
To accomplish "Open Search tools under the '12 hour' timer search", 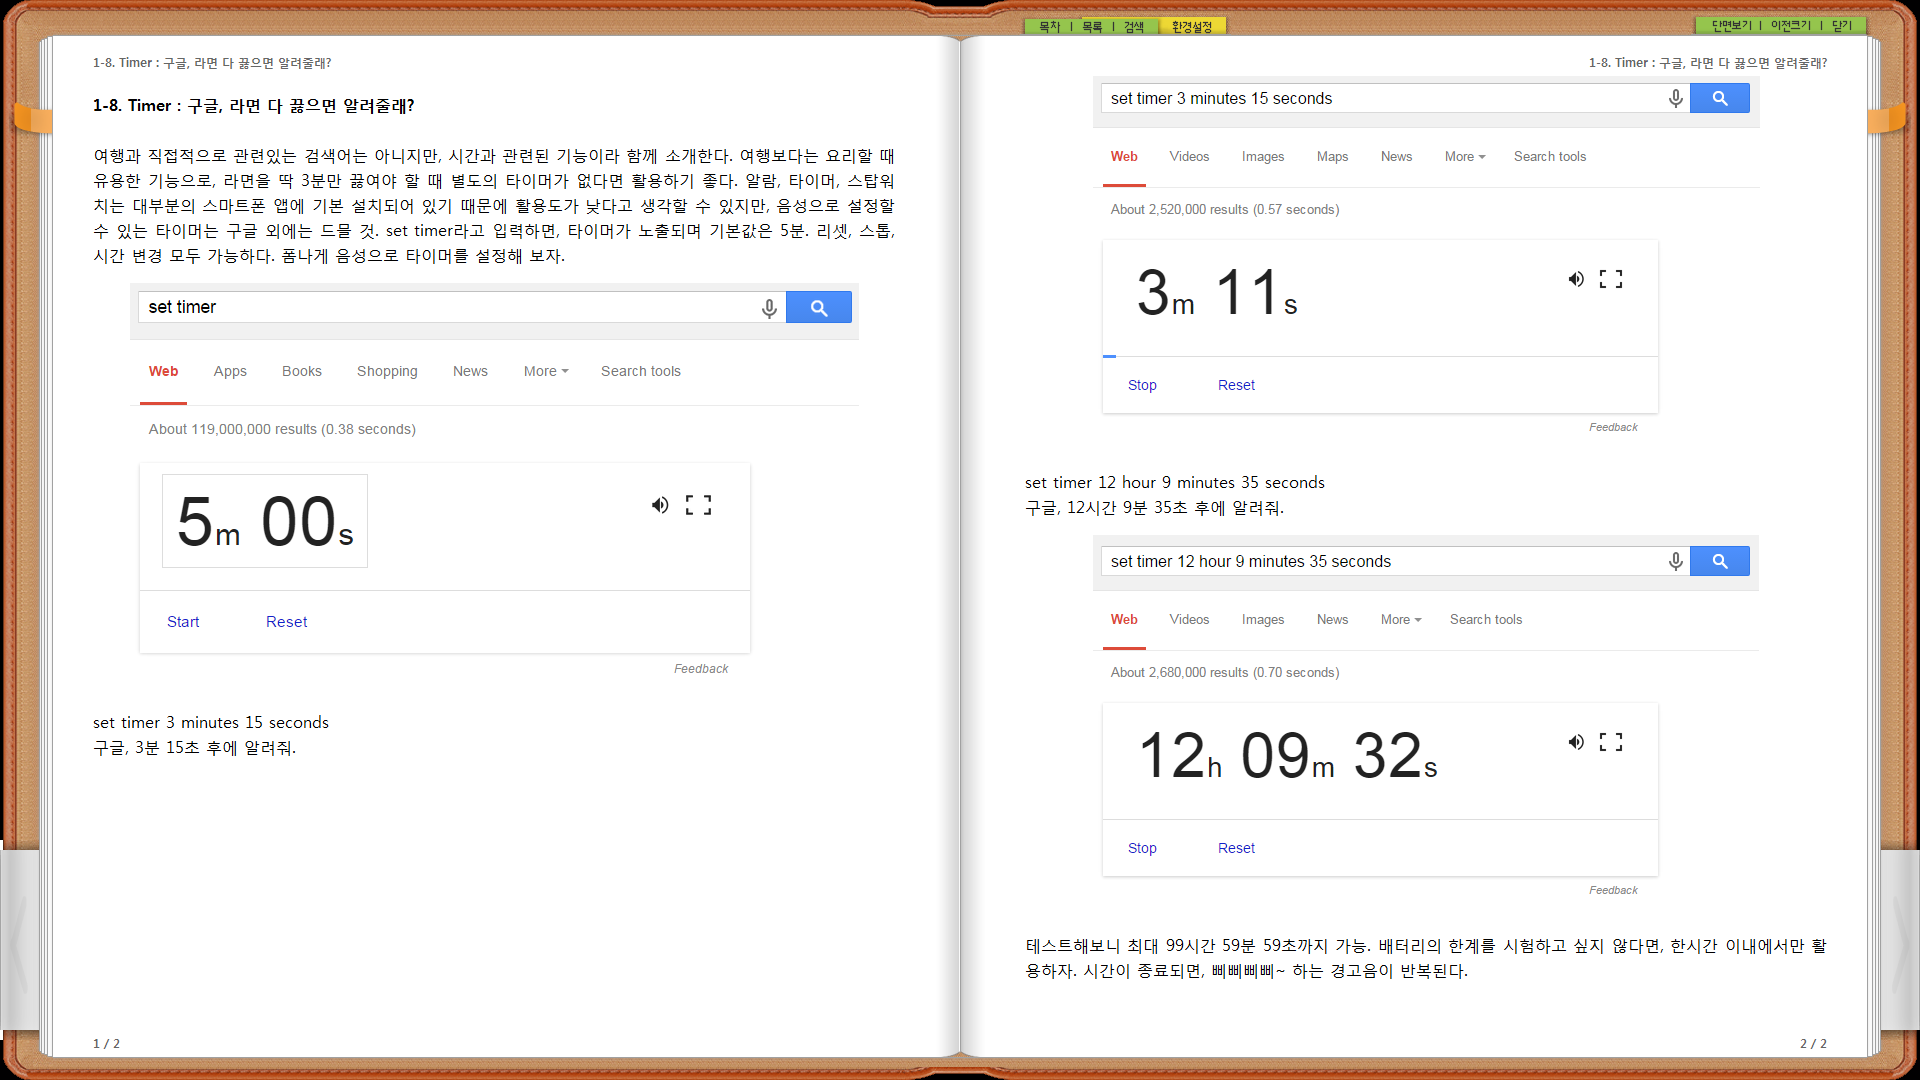I will [x=1486, y=620].
